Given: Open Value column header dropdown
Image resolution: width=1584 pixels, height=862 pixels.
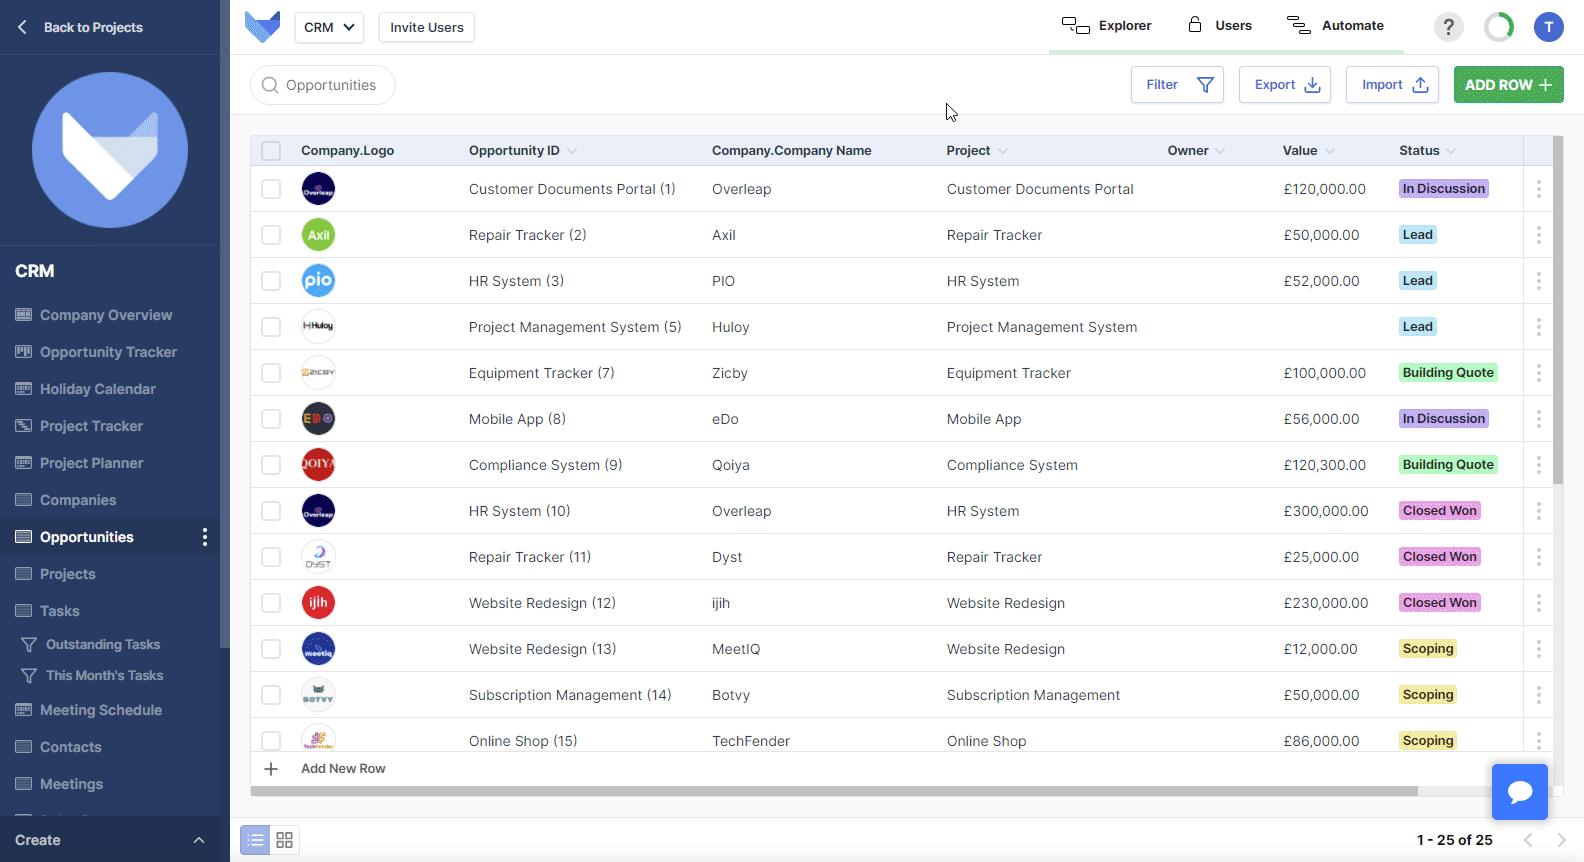Looking at the screenshot, I should (1330, 151).
